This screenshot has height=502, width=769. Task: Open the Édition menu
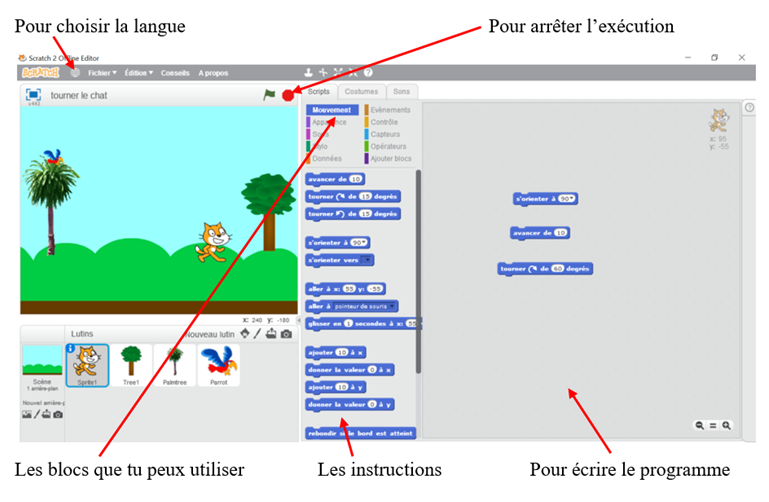(x=140, y=73)
